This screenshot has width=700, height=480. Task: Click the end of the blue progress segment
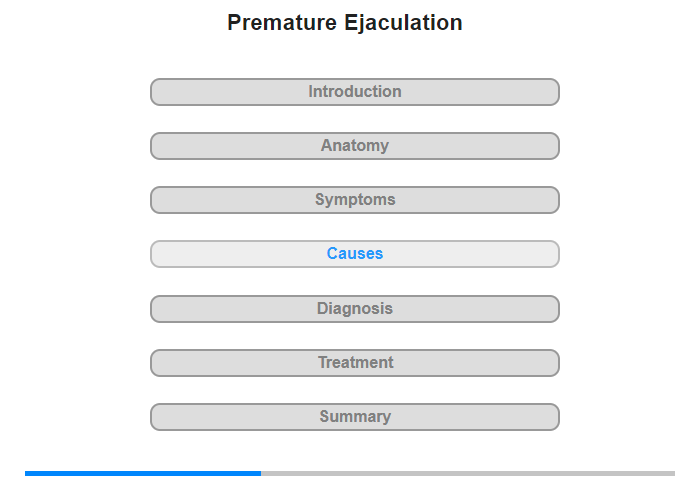[x=260, y=473]
